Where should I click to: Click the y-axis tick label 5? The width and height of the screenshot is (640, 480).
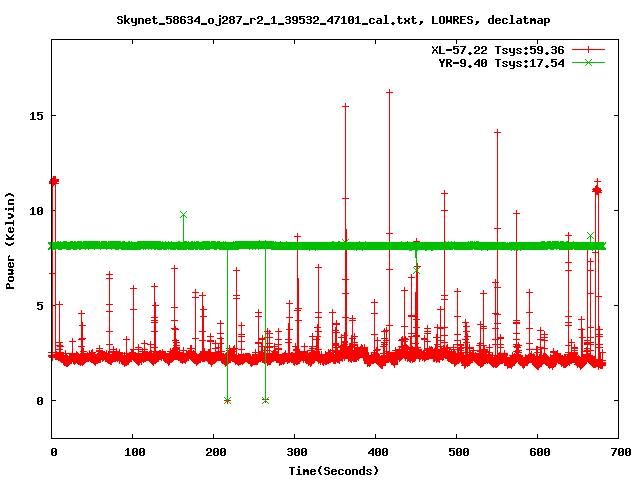(40, 306)
